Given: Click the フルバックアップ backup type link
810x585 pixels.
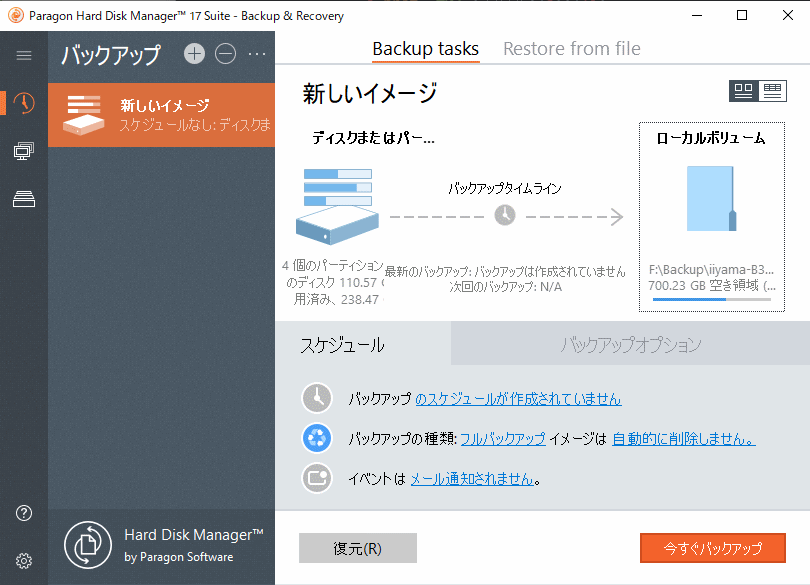Looking at the screenshot, I should point(502,439).
